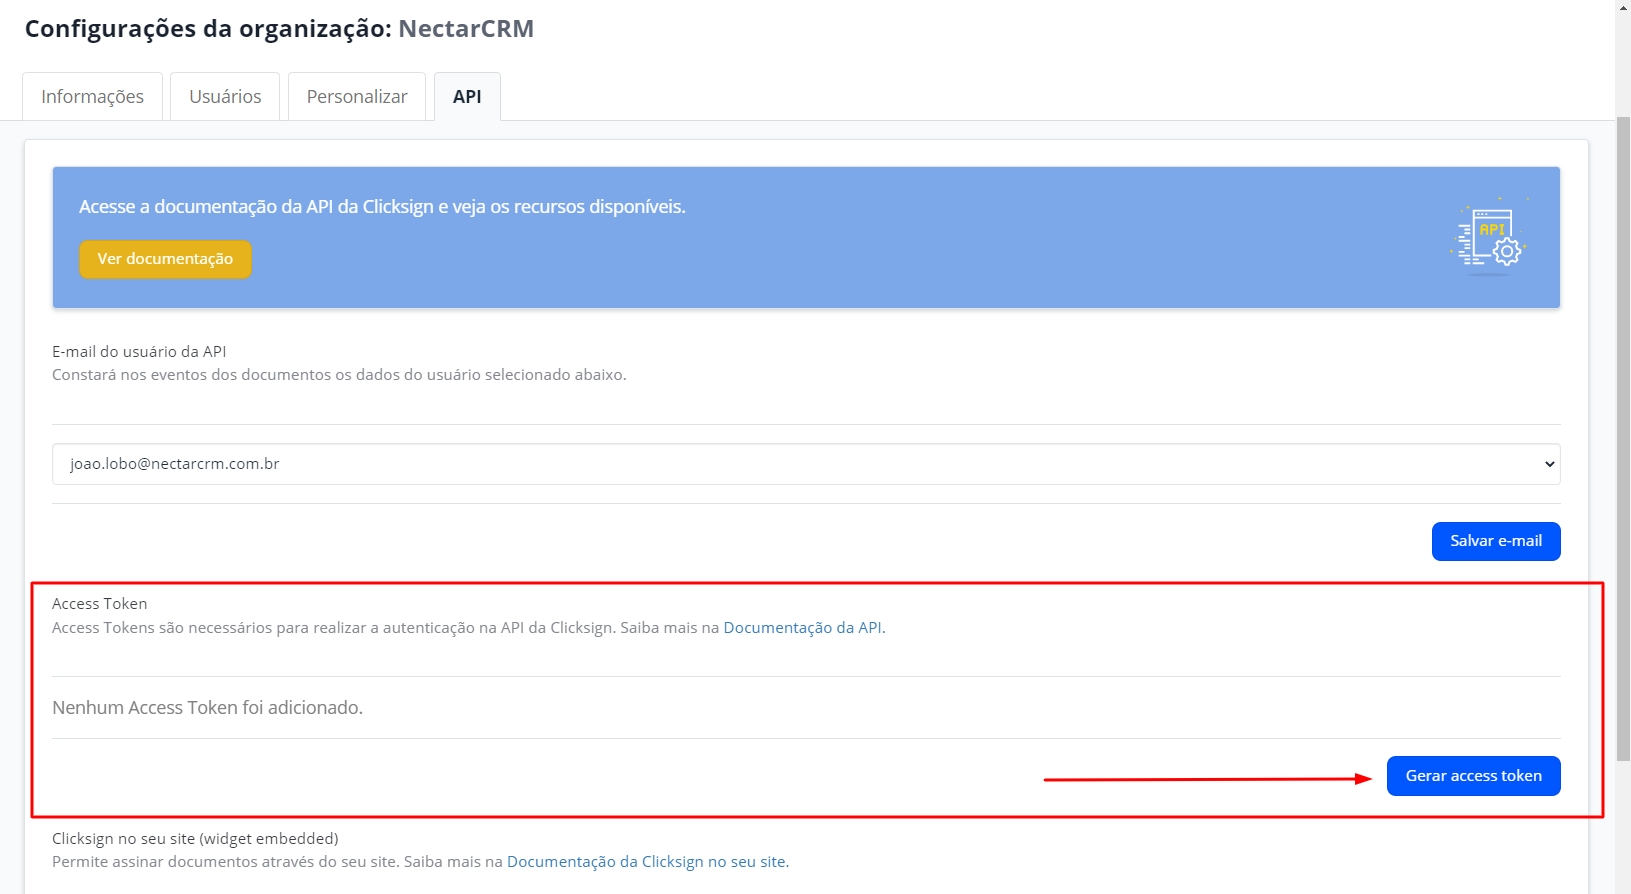The width and height of the screenshot is (1631, 894).
Task: Click the 'Nenhum Access Token foi adicionado.' text
Action: coord(207,708)
